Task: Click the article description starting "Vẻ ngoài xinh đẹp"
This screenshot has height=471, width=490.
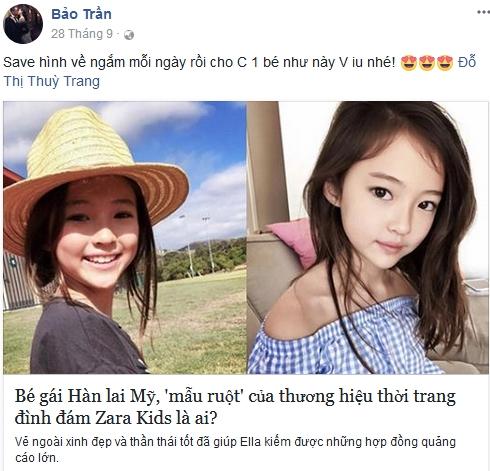Action: (x=235, y=449)
